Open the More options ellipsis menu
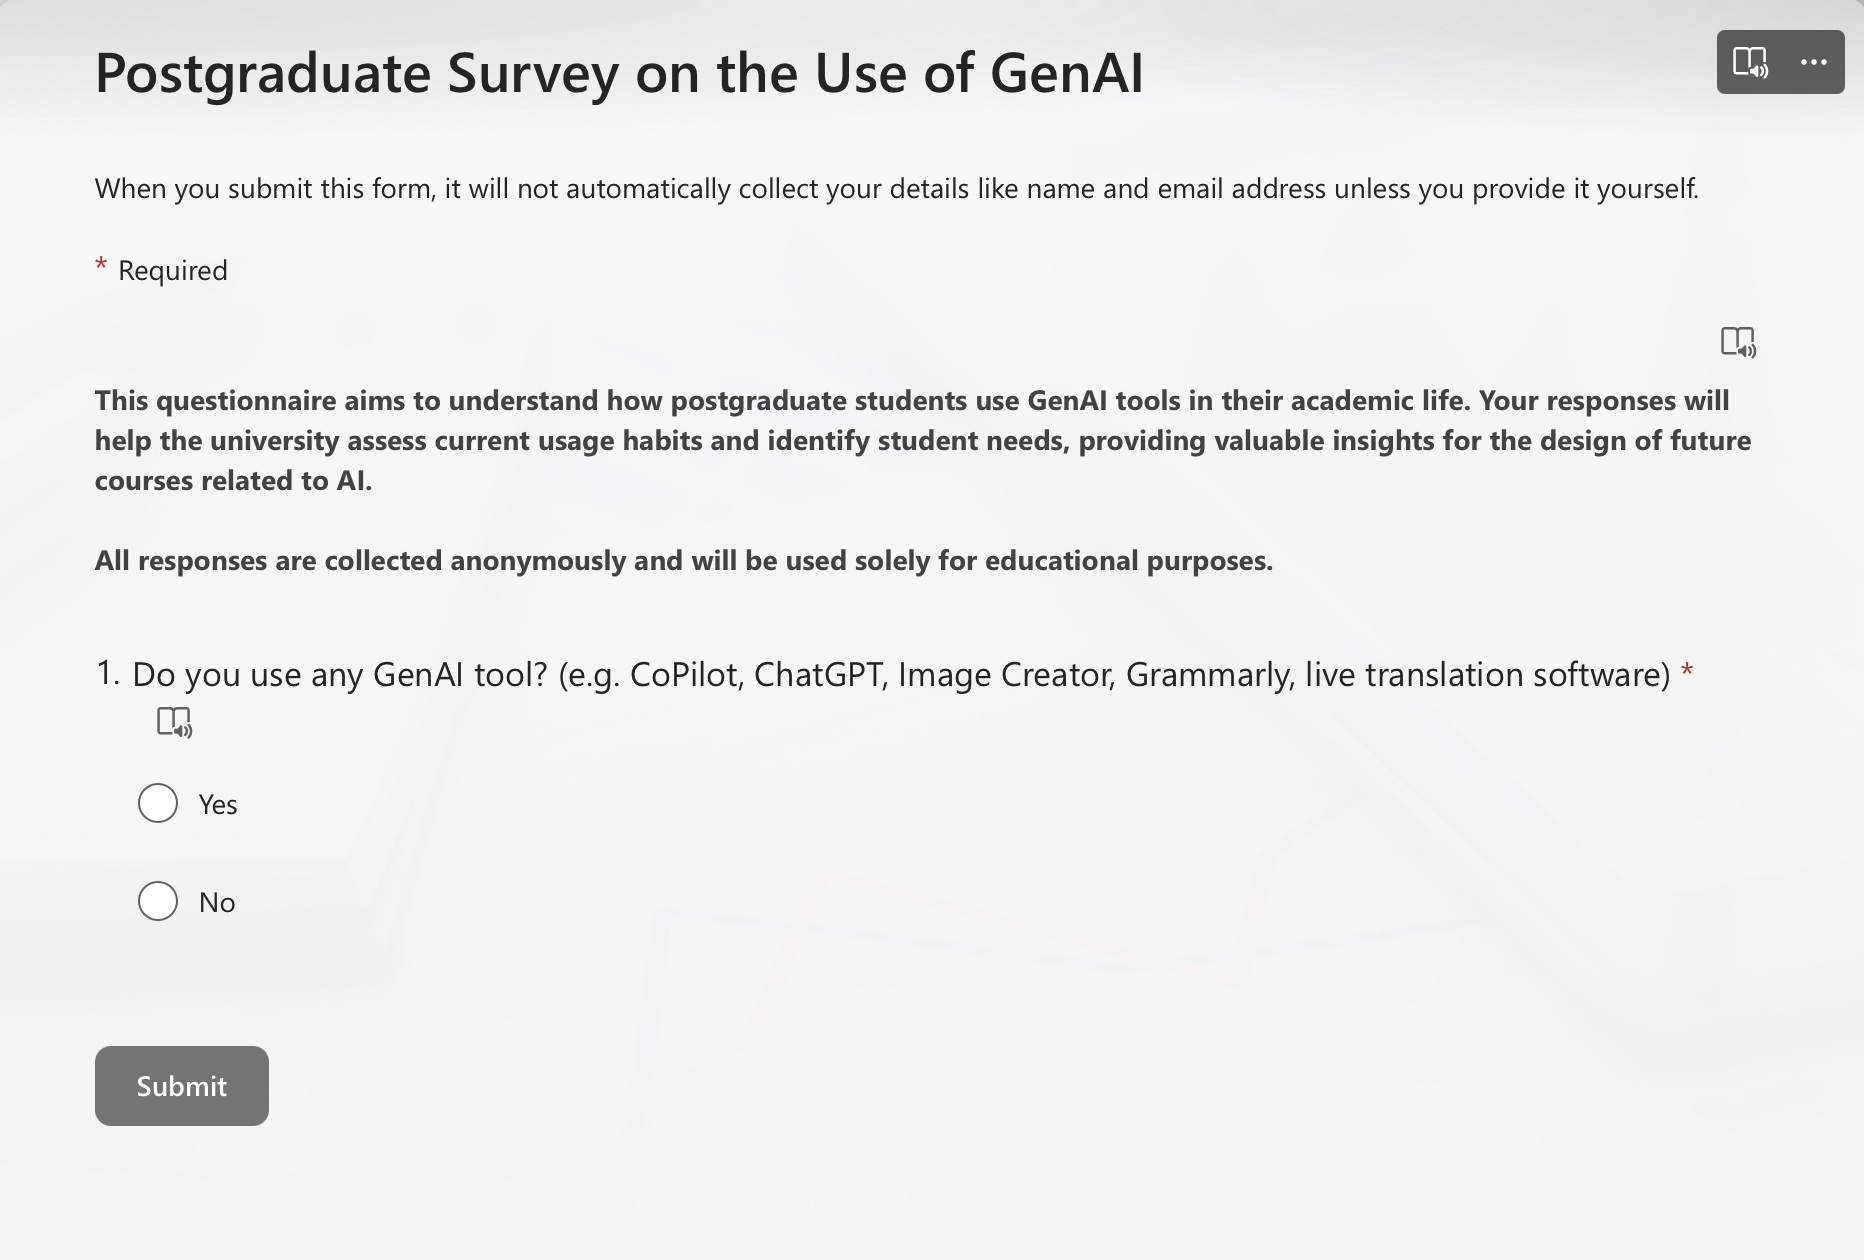This screenshot has width=1864, height=1260. pyautogui.click(x=1813, y=62)
